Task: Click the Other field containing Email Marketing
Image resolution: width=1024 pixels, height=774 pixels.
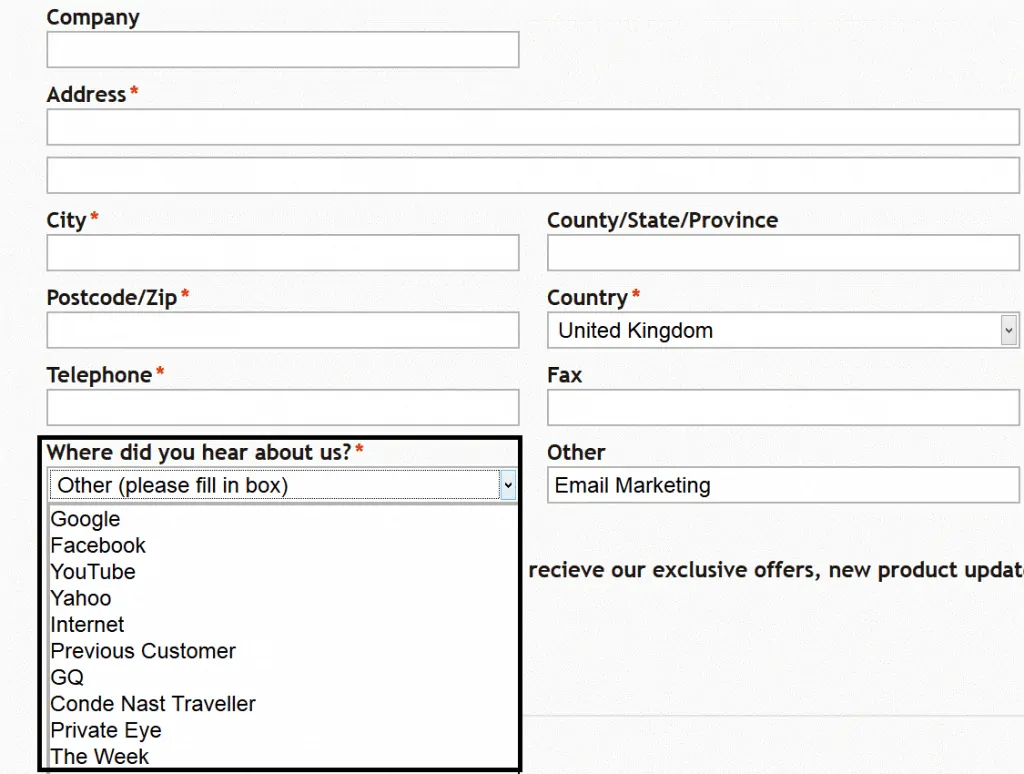Action: (x=783, y=485)
